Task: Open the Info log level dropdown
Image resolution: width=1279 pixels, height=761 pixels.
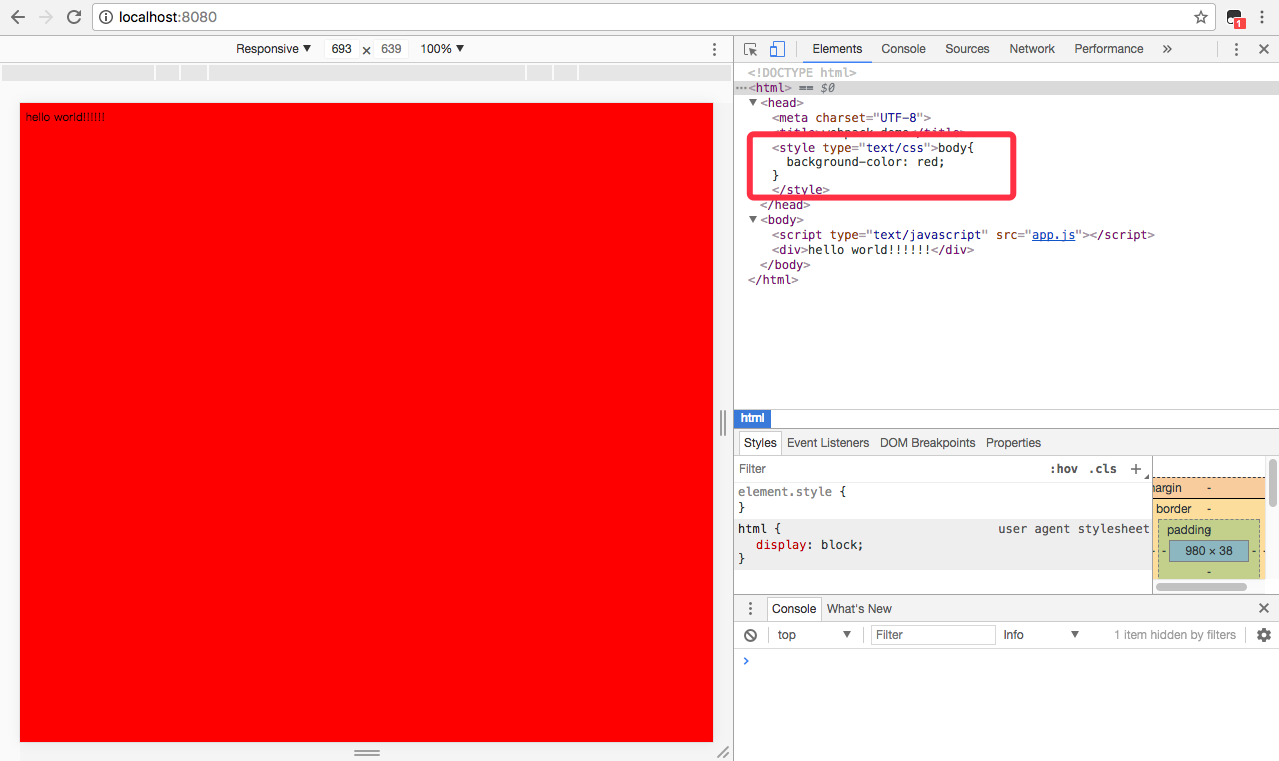Action: (1041, 635)
